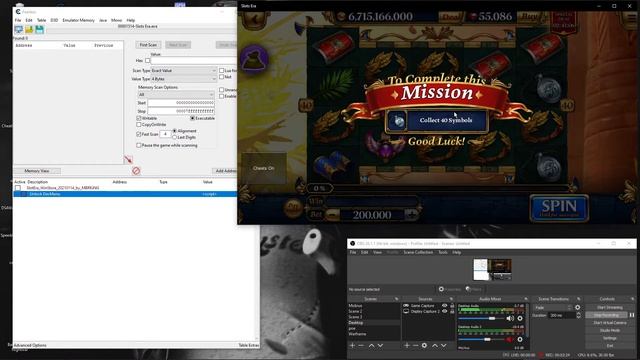Remove the selected source in OBS

(x=415, y=345)
